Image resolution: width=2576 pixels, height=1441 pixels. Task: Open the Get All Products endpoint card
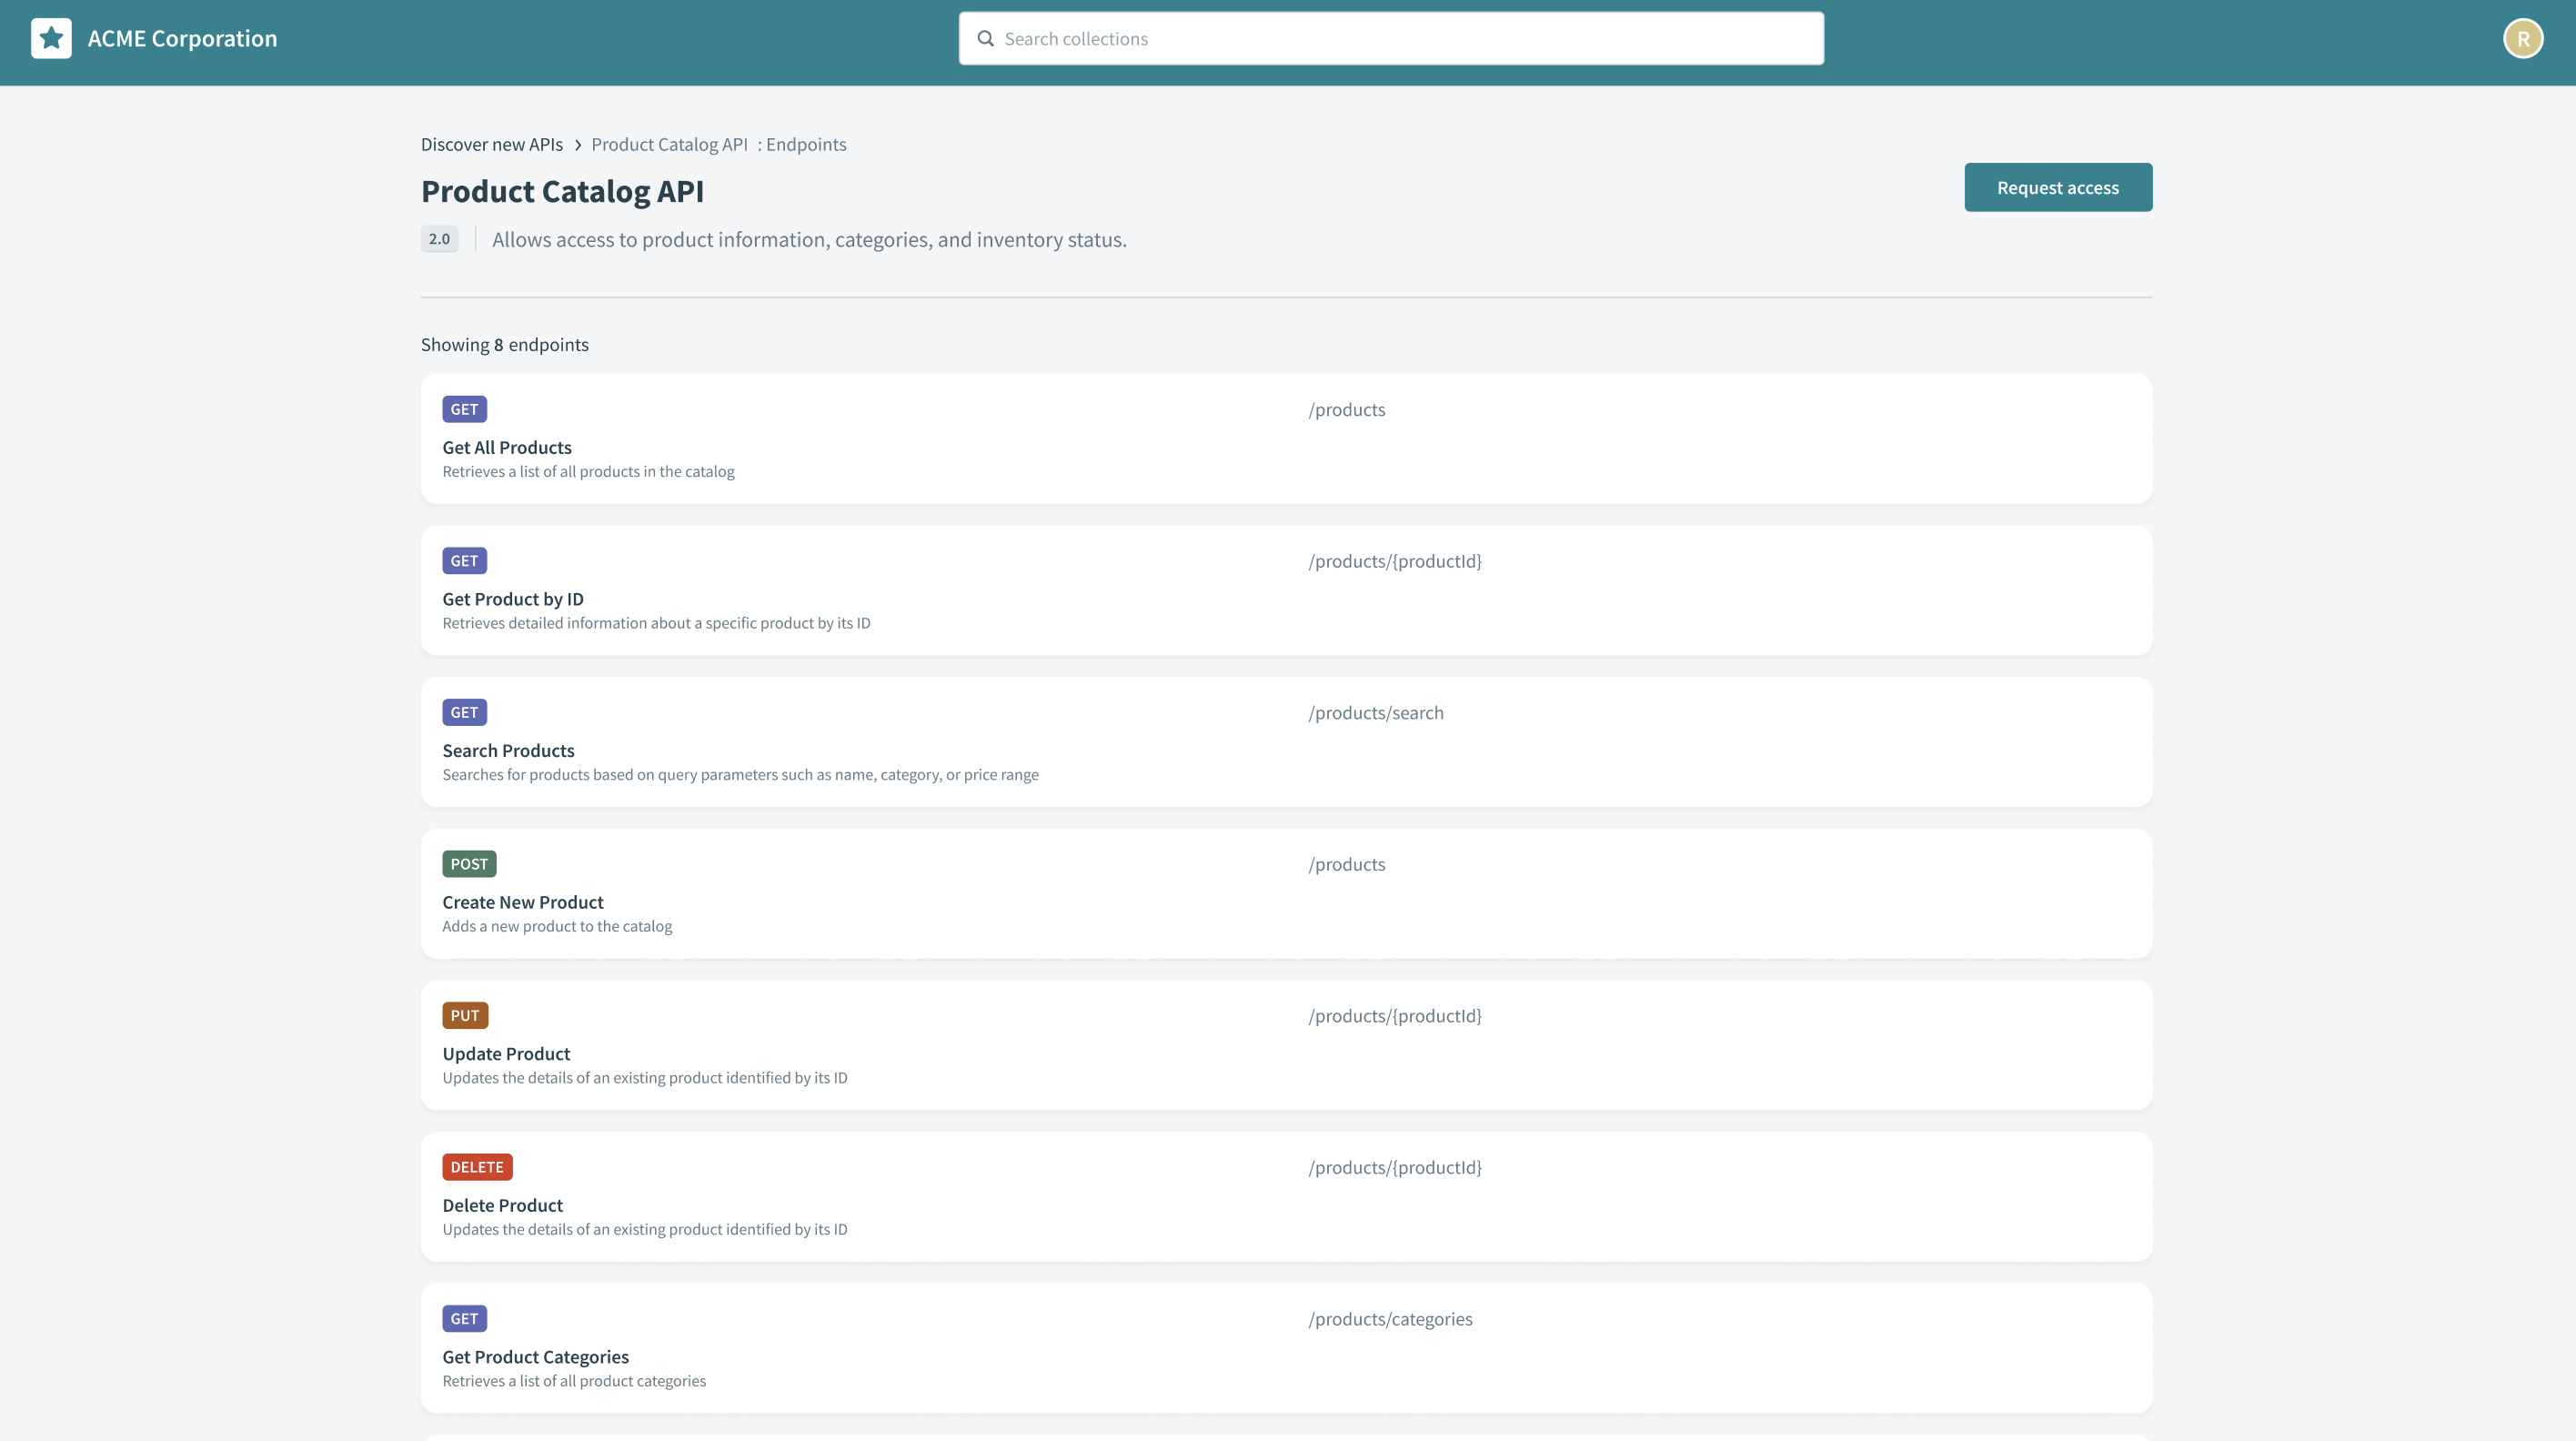(x=1287, y=438)
